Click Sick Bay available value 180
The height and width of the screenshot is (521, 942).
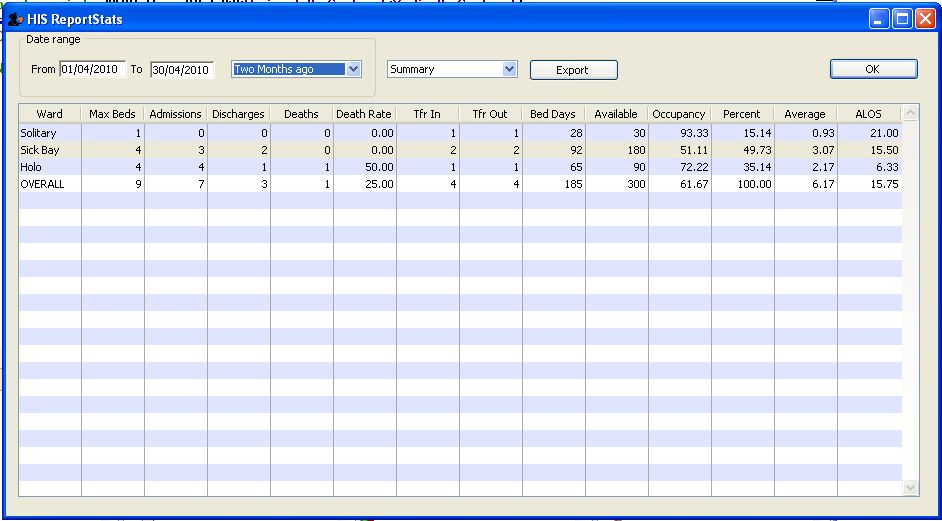(x=636, y=150)
